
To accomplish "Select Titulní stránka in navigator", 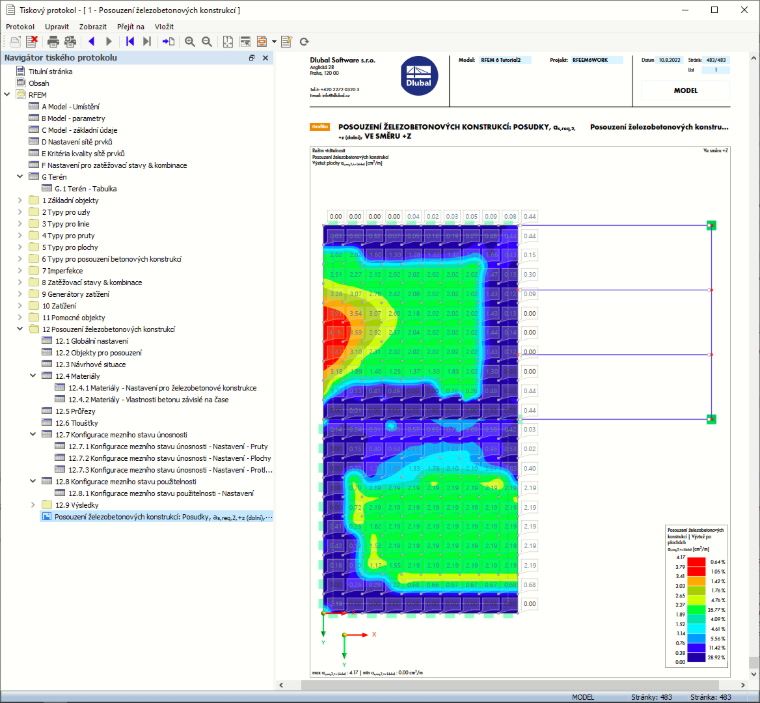I will point(50,71).
